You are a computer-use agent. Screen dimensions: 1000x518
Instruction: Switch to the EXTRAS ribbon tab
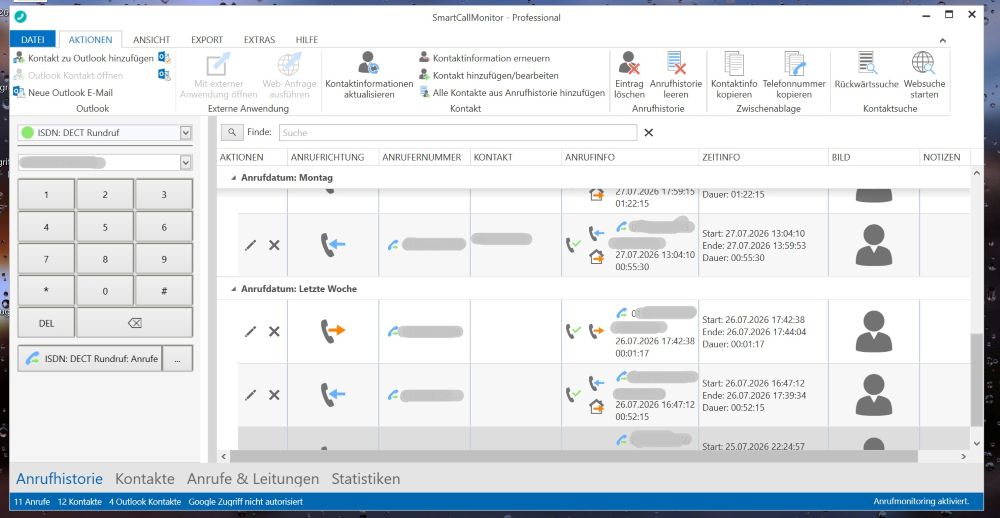tap(259, 40)
